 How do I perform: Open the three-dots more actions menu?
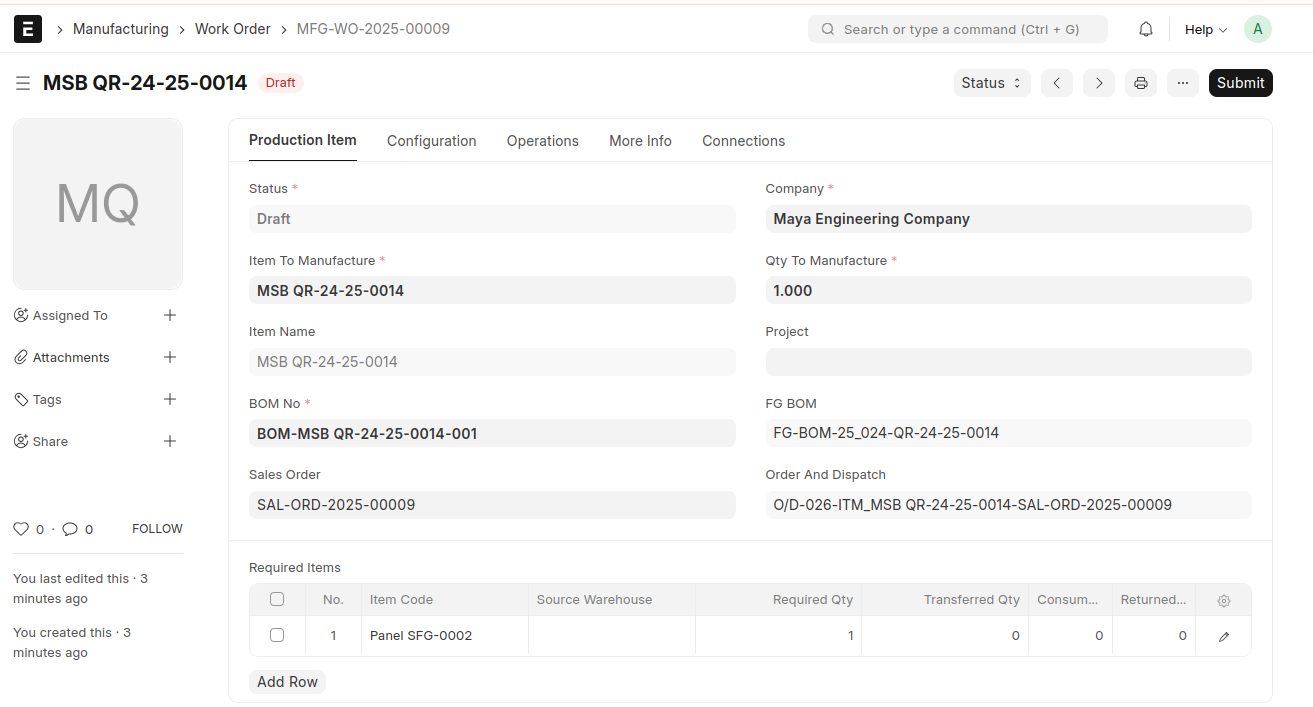click(x=1182, y=83)
